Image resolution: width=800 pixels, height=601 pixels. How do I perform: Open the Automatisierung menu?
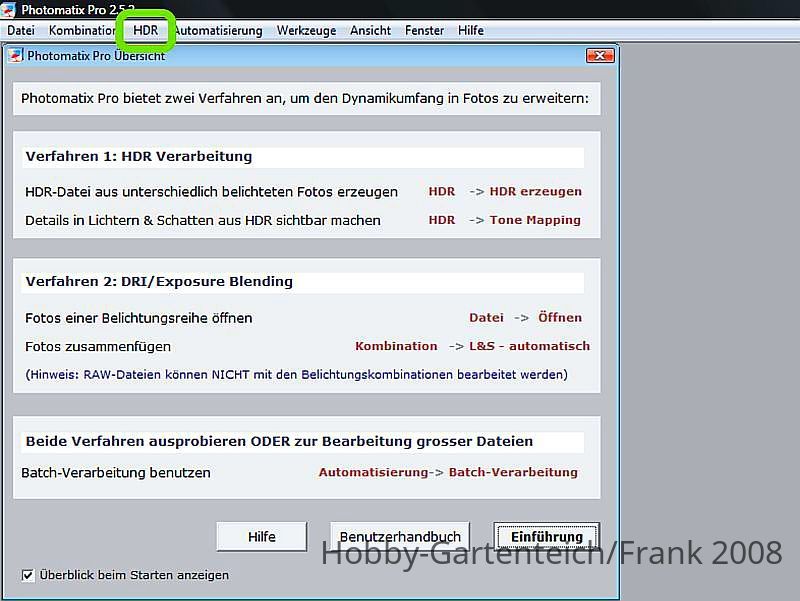click(218, 31)
